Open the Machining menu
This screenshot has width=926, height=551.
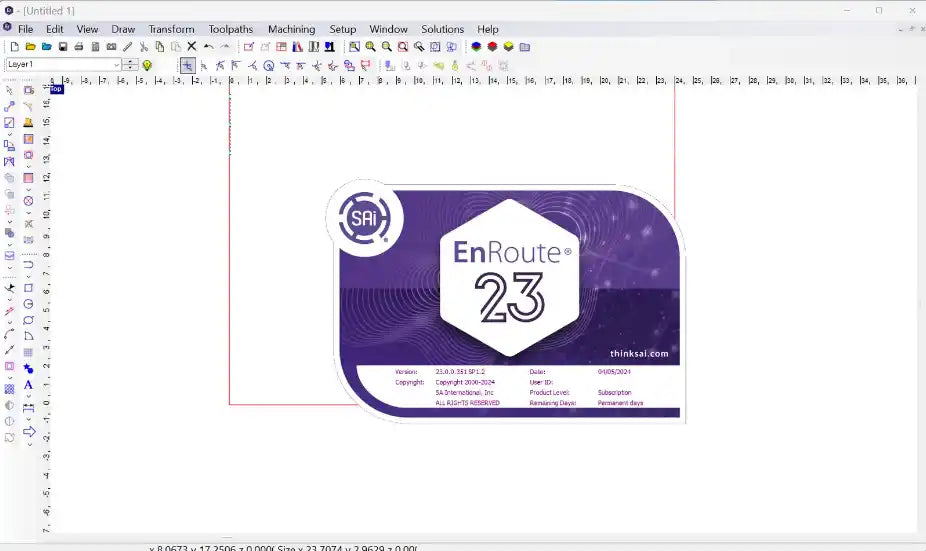[x=291, y=29]
